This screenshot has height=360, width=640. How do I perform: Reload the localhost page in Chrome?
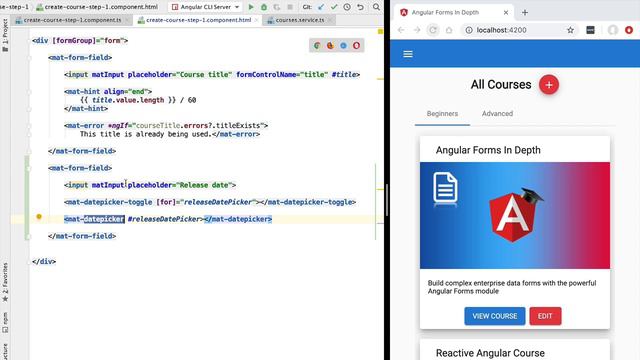pyautogui.click(x=433, y=30)
